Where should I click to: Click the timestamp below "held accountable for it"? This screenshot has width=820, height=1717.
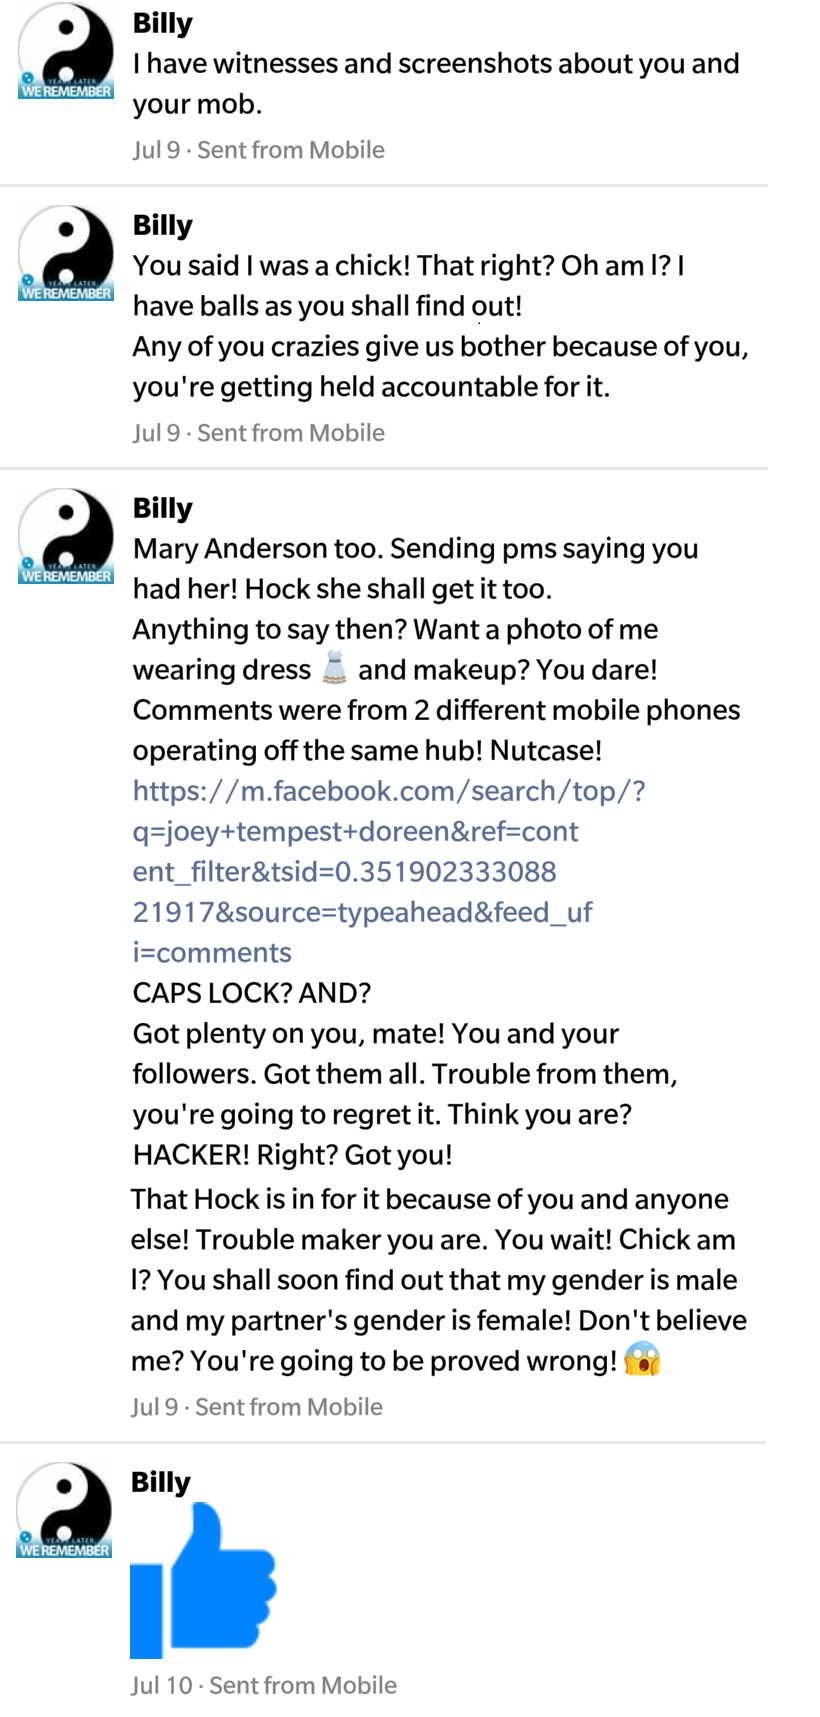click(x=259, y=433)
